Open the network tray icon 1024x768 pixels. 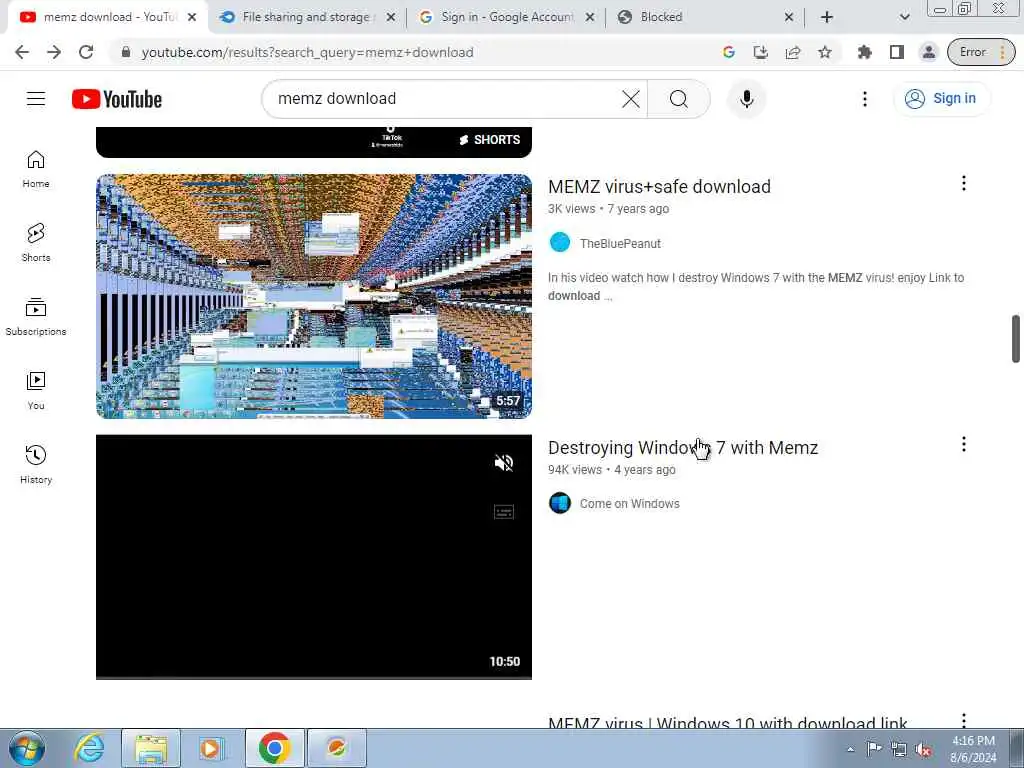(x=899, y=750)
